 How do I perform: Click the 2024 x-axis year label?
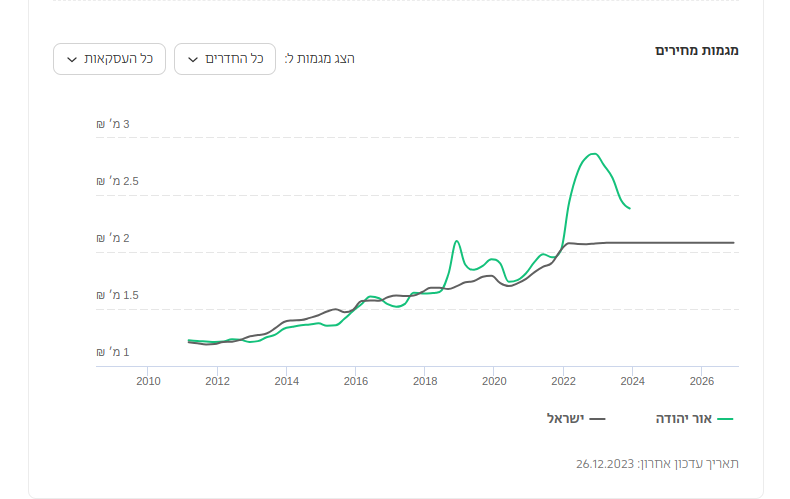(x=632, y=381)
